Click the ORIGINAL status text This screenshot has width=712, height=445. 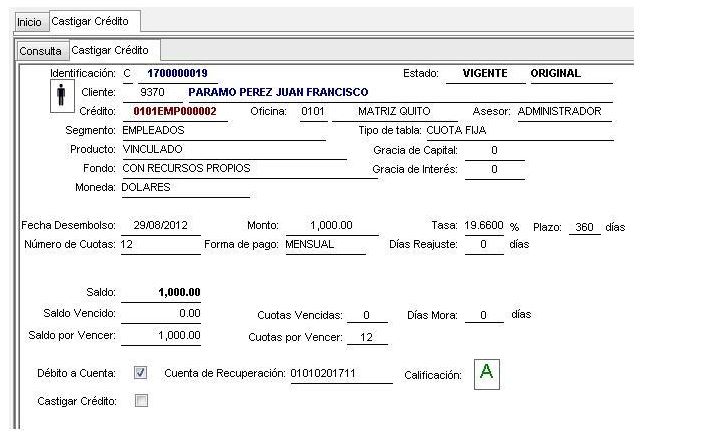(556, 73)
